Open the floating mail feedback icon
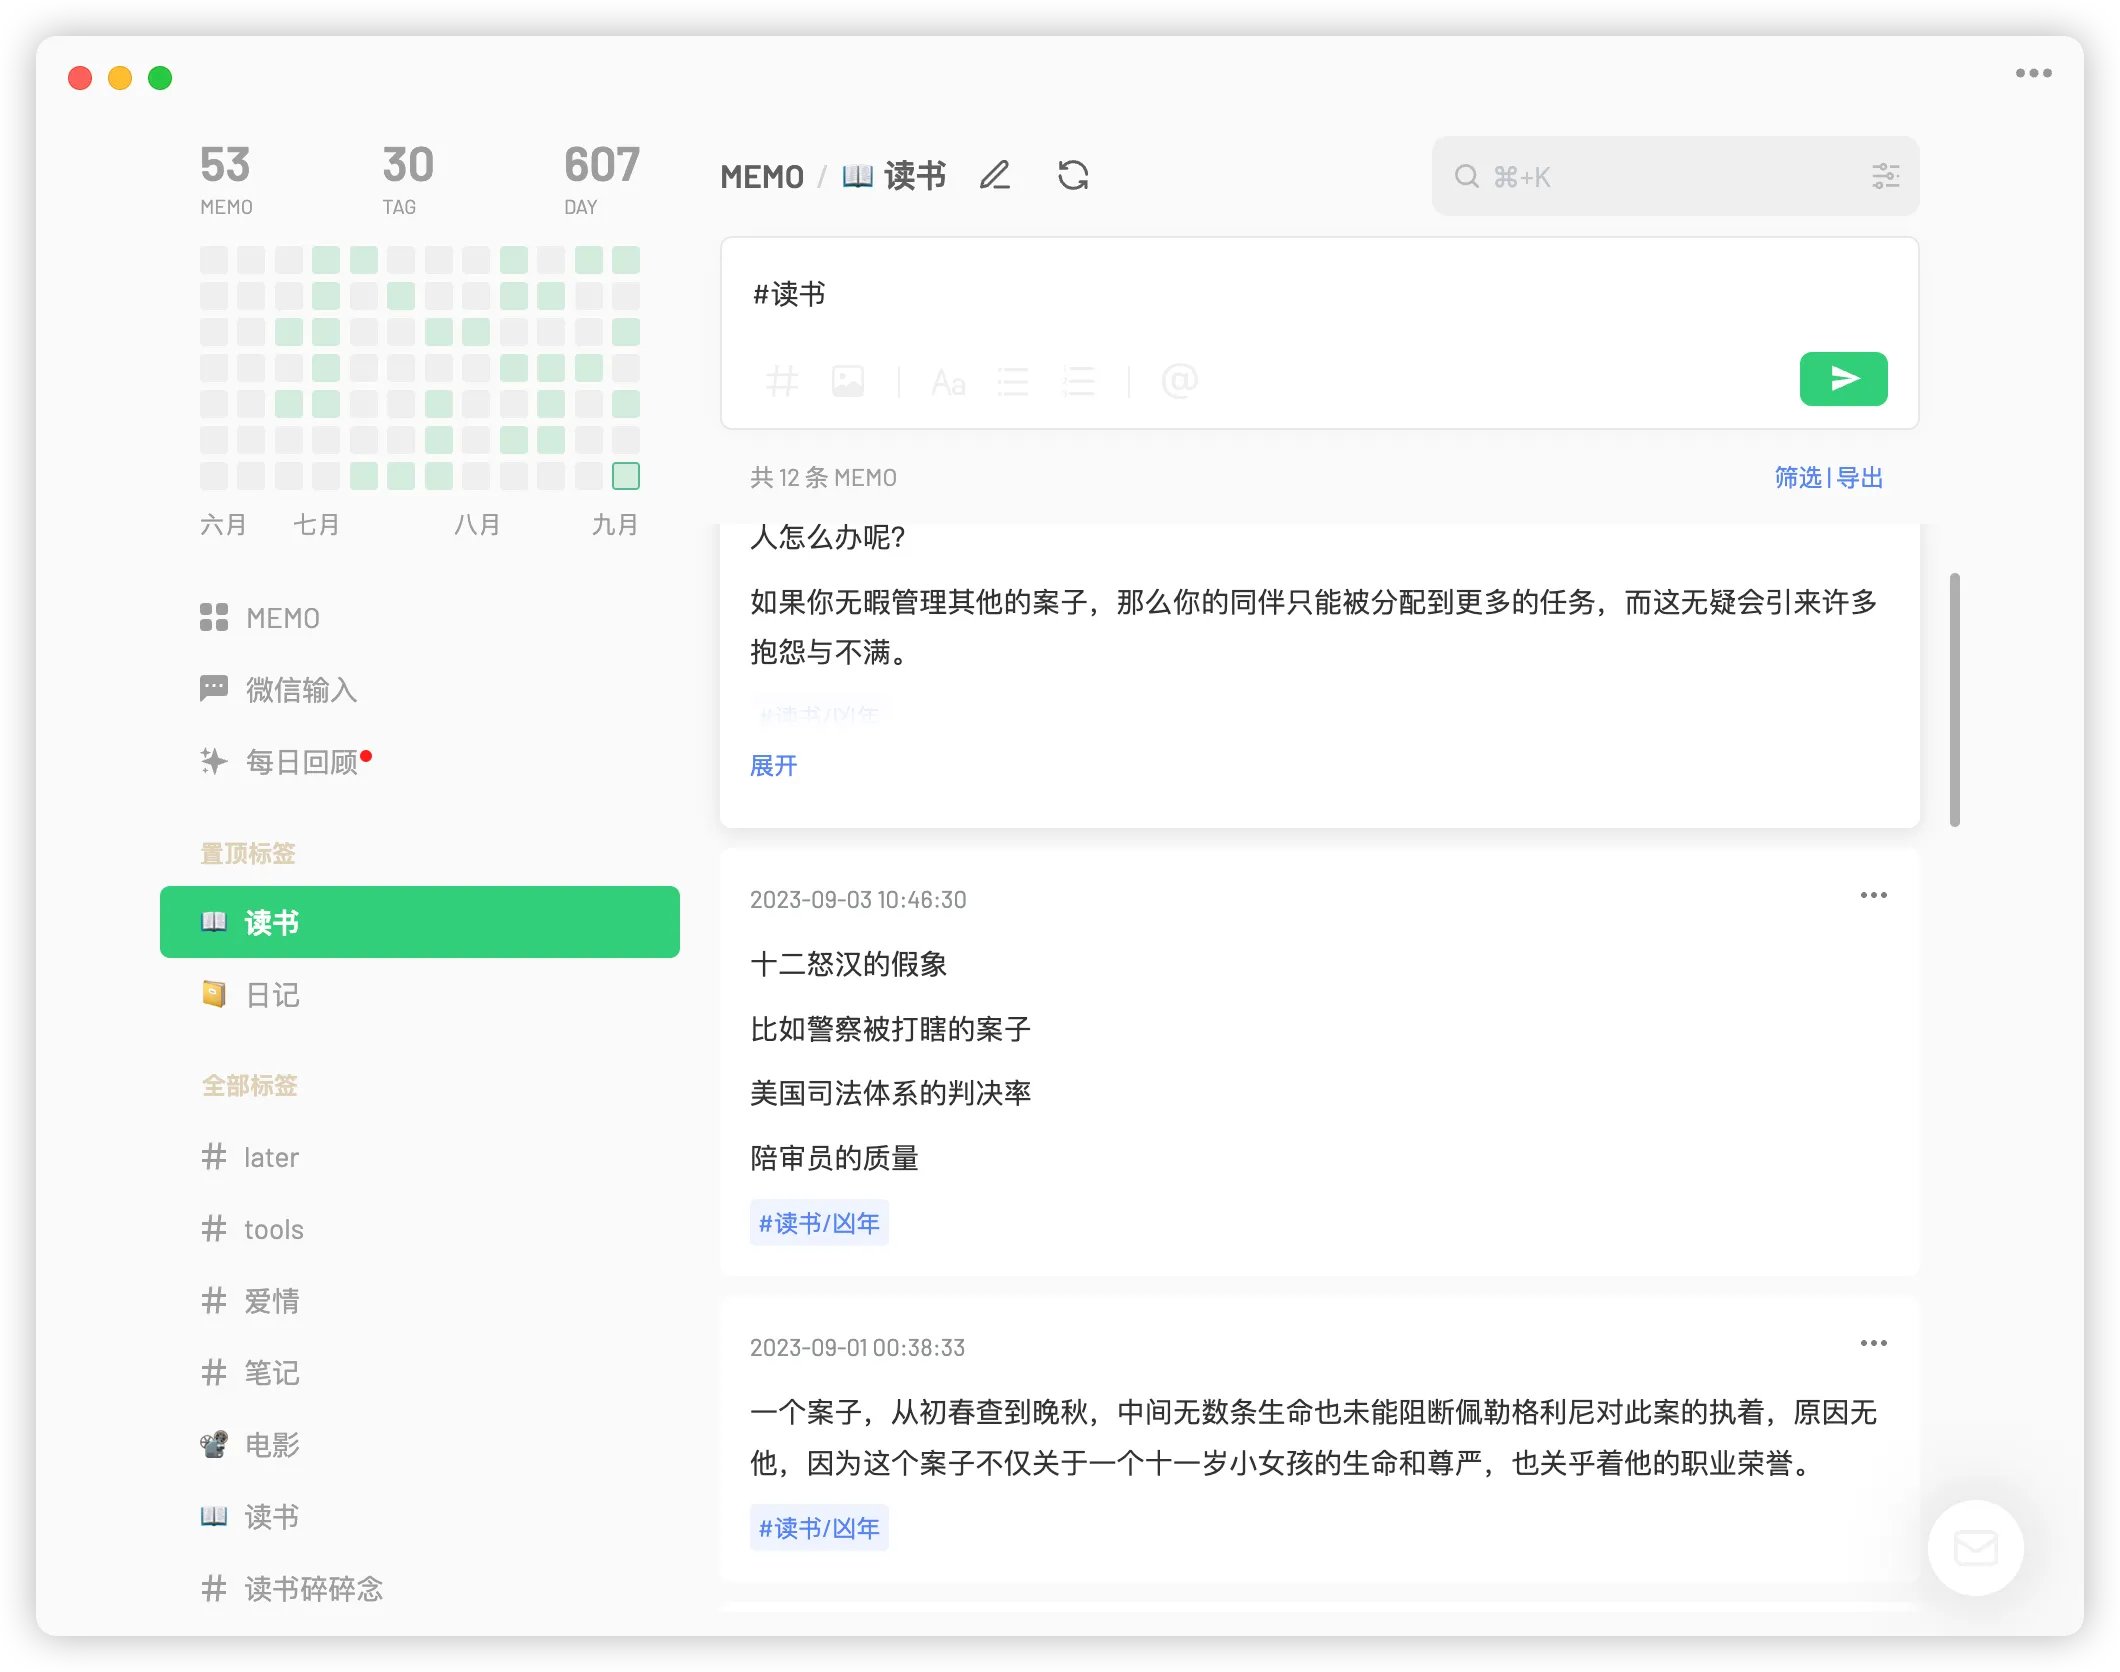 (x=1975, y=1548)
